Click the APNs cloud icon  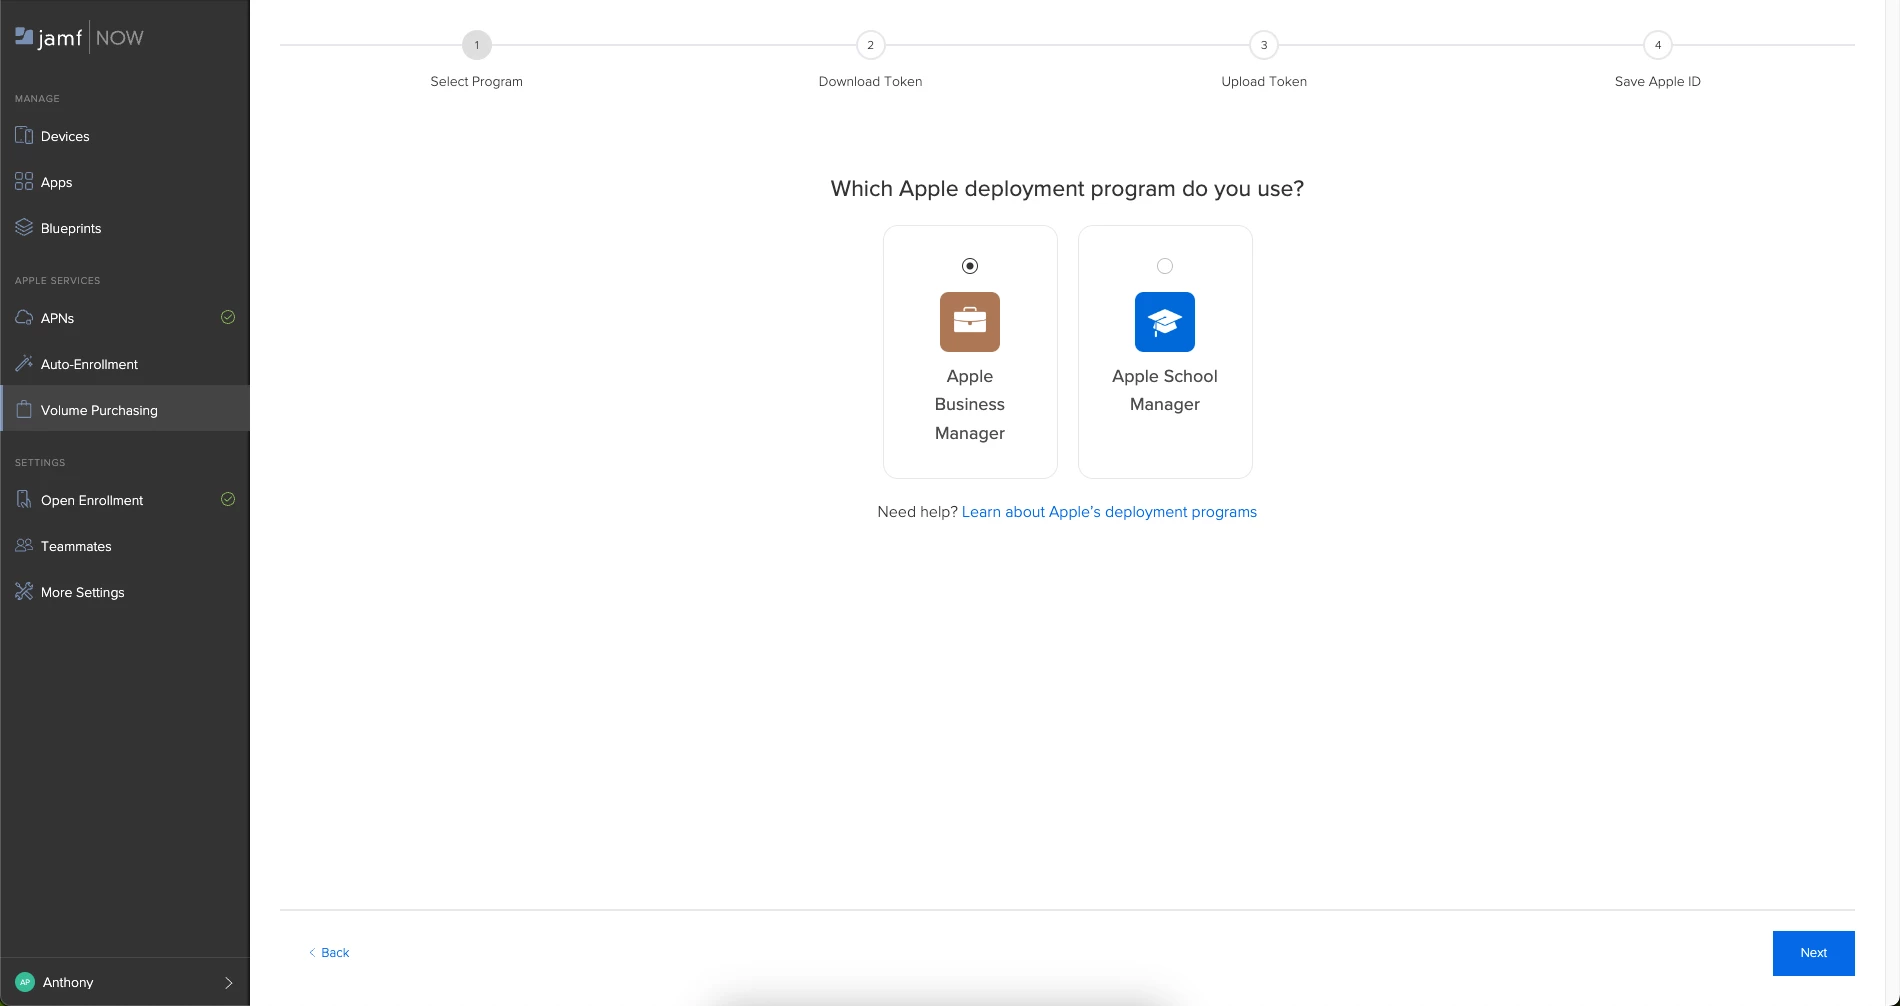pyautogui.click(x=24, y=317)
